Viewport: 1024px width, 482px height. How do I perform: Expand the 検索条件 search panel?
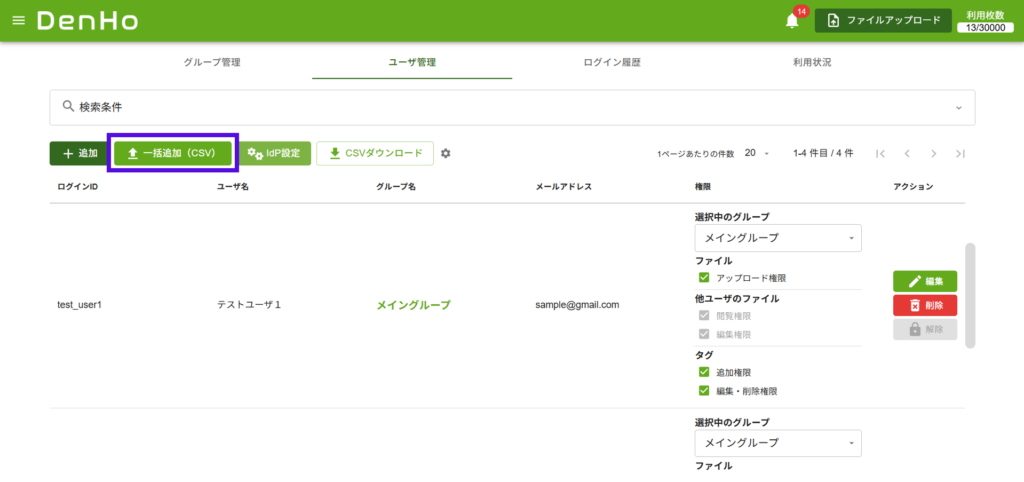(512, 107)
